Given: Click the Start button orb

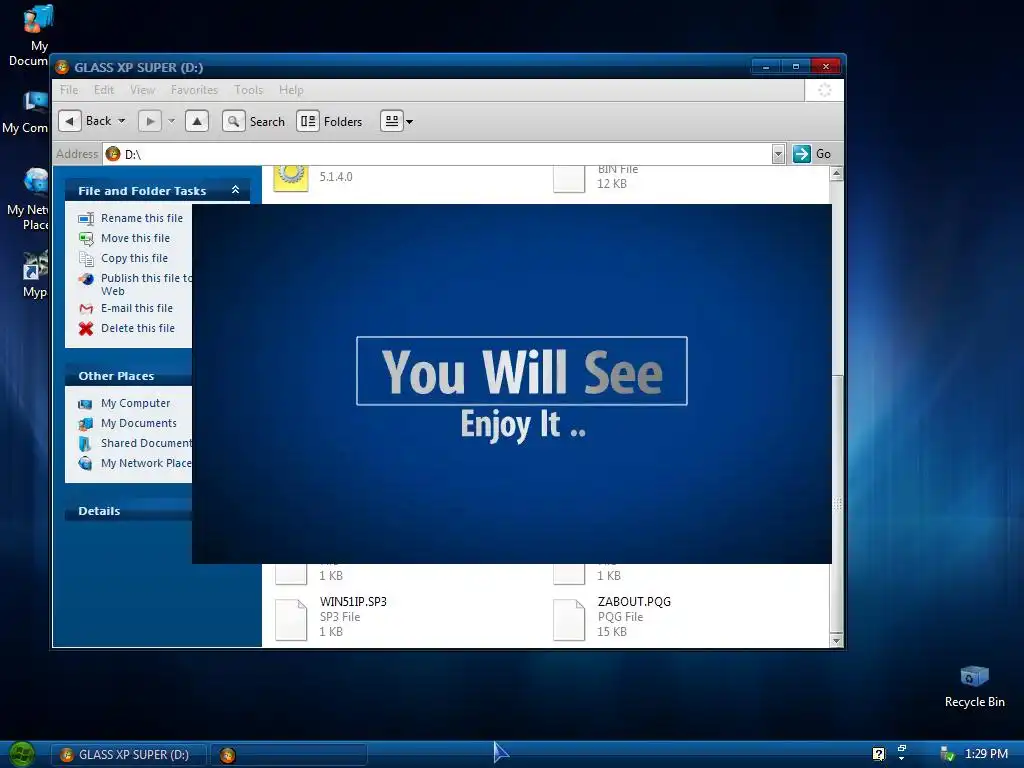Looking at the screenshot, I should click(x=22, y=754).
